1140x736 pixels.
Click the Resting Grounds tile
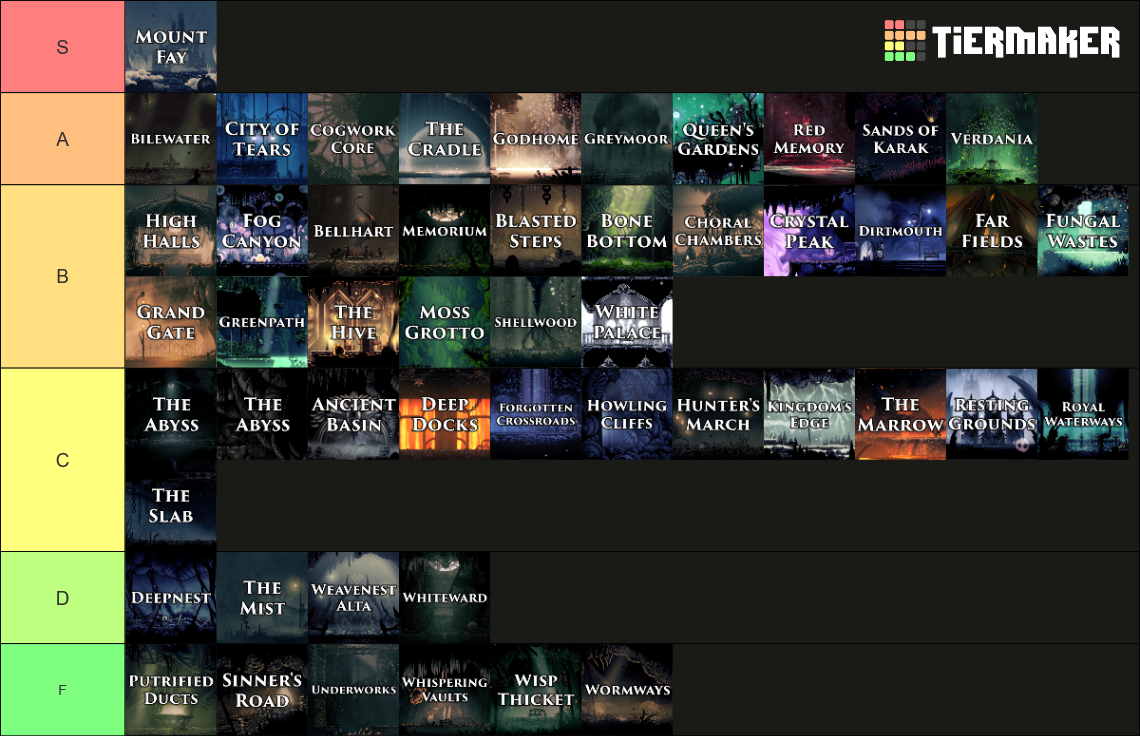point(992,414)
